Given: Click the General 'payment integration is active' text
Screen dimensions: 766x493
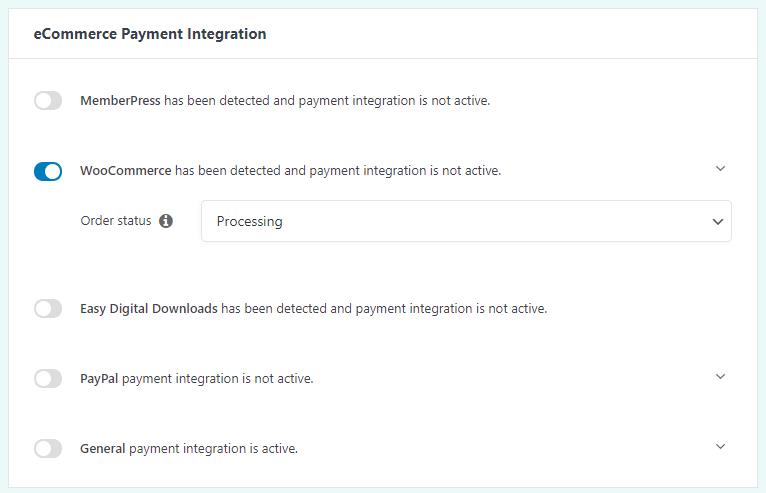Looking at the screenshot, I should click(x=213, y=449).
